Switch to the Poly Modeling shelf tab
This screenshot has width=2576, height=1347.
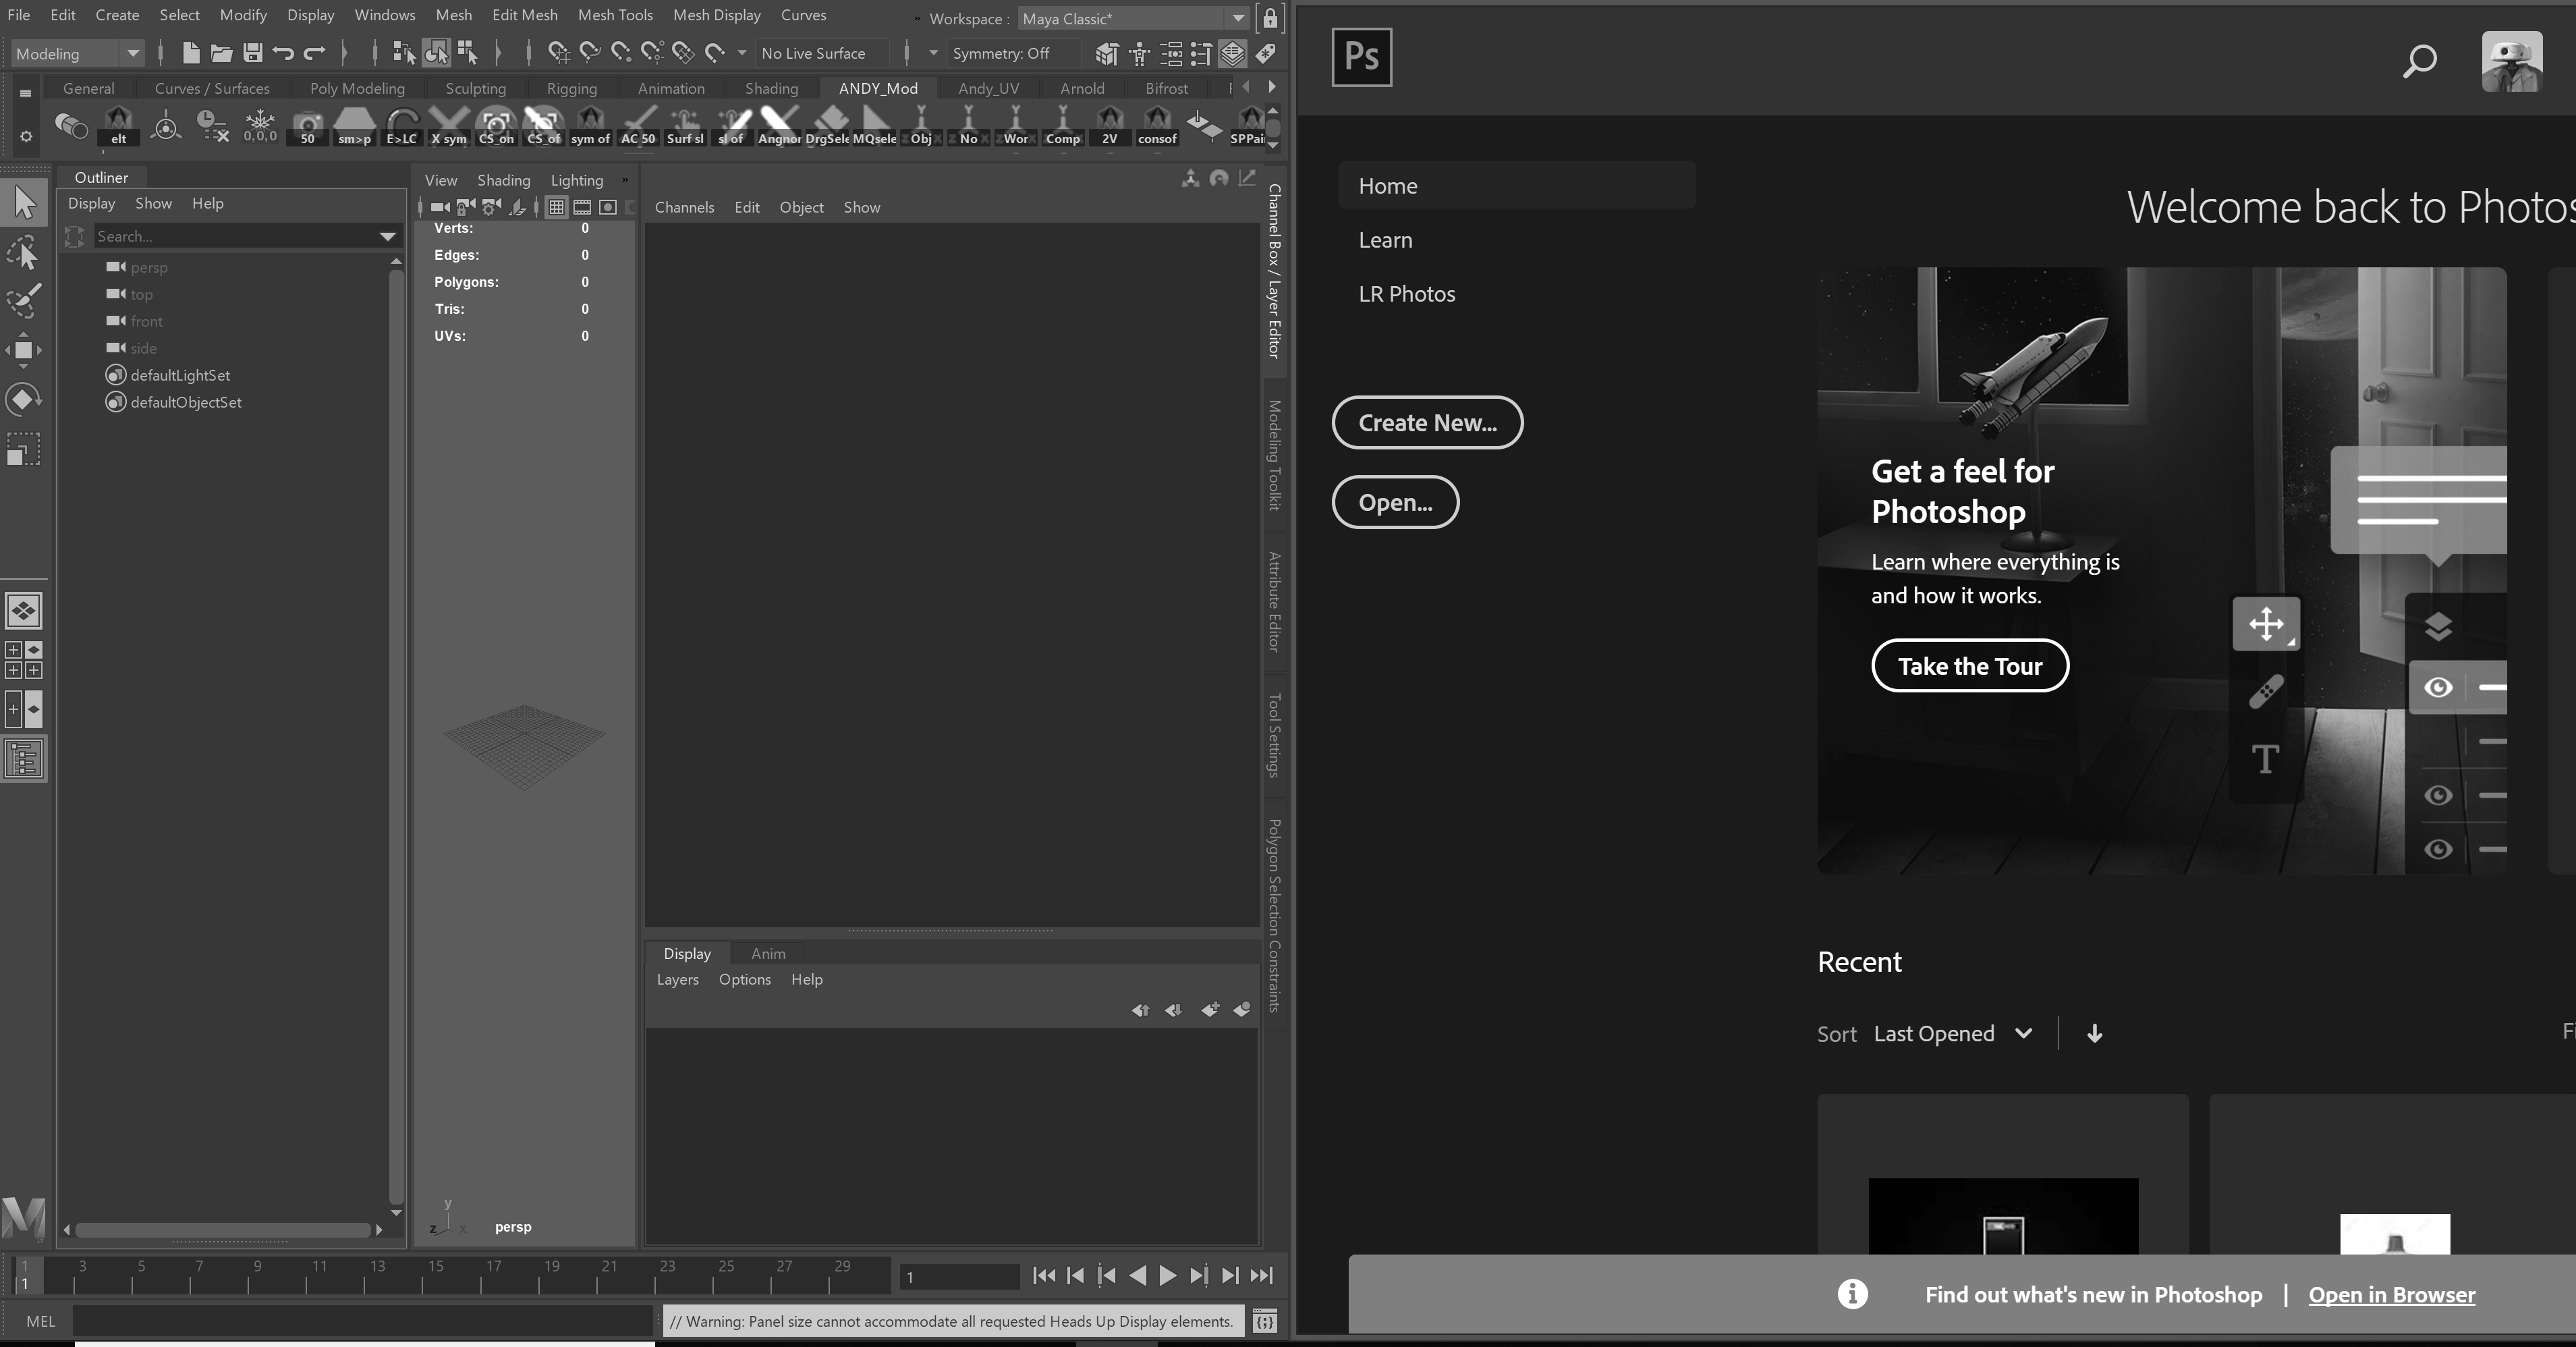click(357, 88)
